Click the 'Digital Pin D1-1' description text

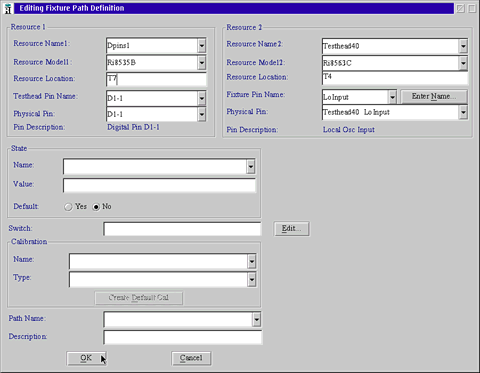[133, 127]
